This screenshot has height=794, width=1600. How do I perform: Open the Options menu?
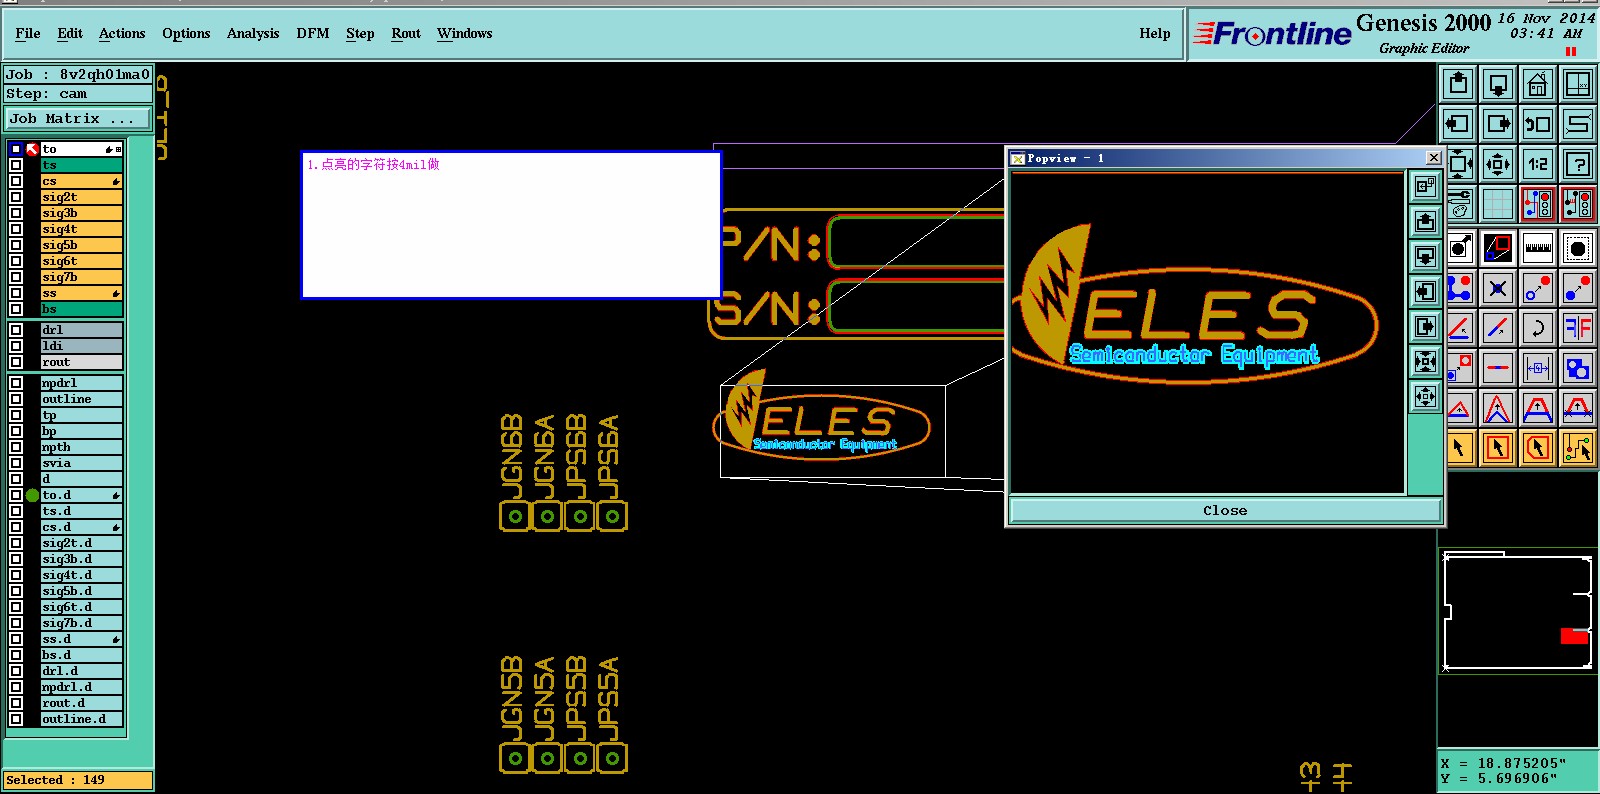tap(186, 33)
